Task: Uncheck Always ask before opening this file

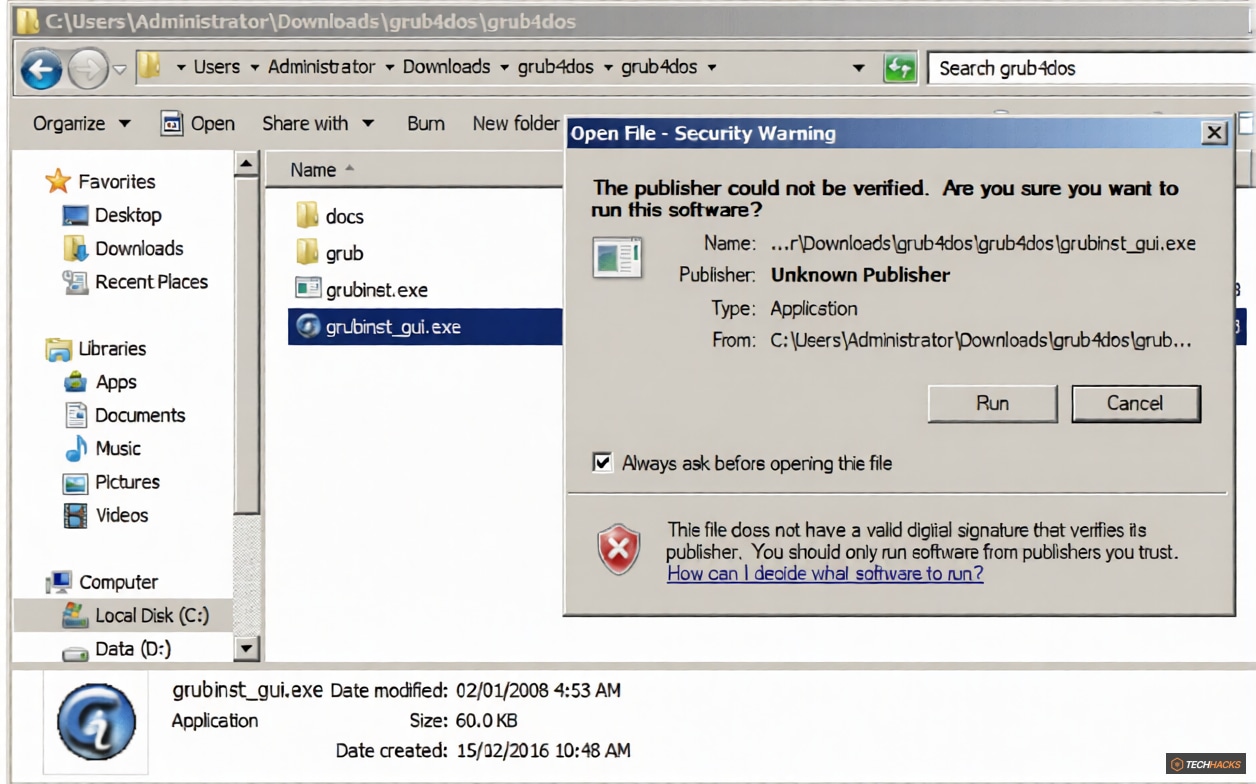Action: tap(602, 463)
